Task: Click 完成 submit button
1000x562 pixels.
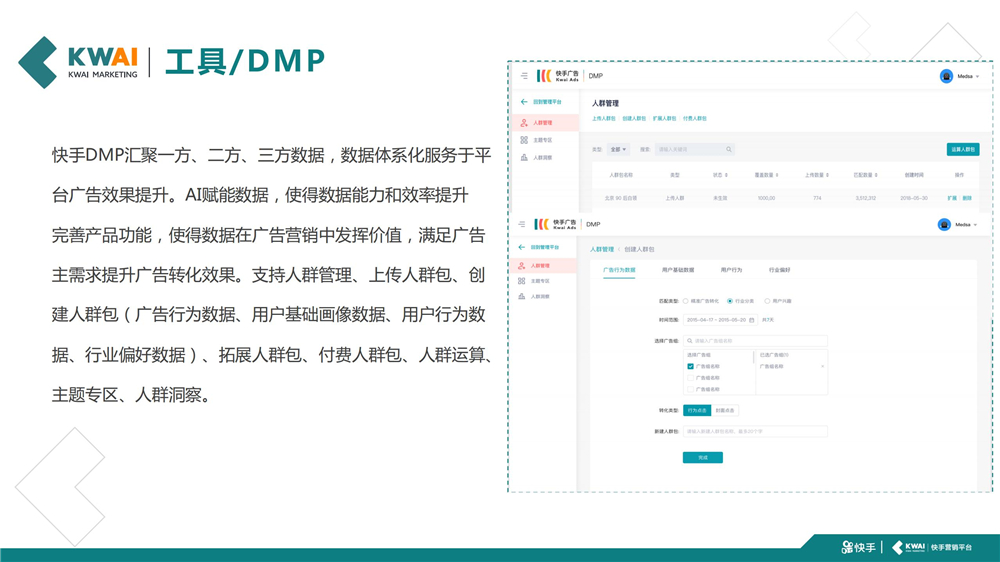Action: [703, 457]
